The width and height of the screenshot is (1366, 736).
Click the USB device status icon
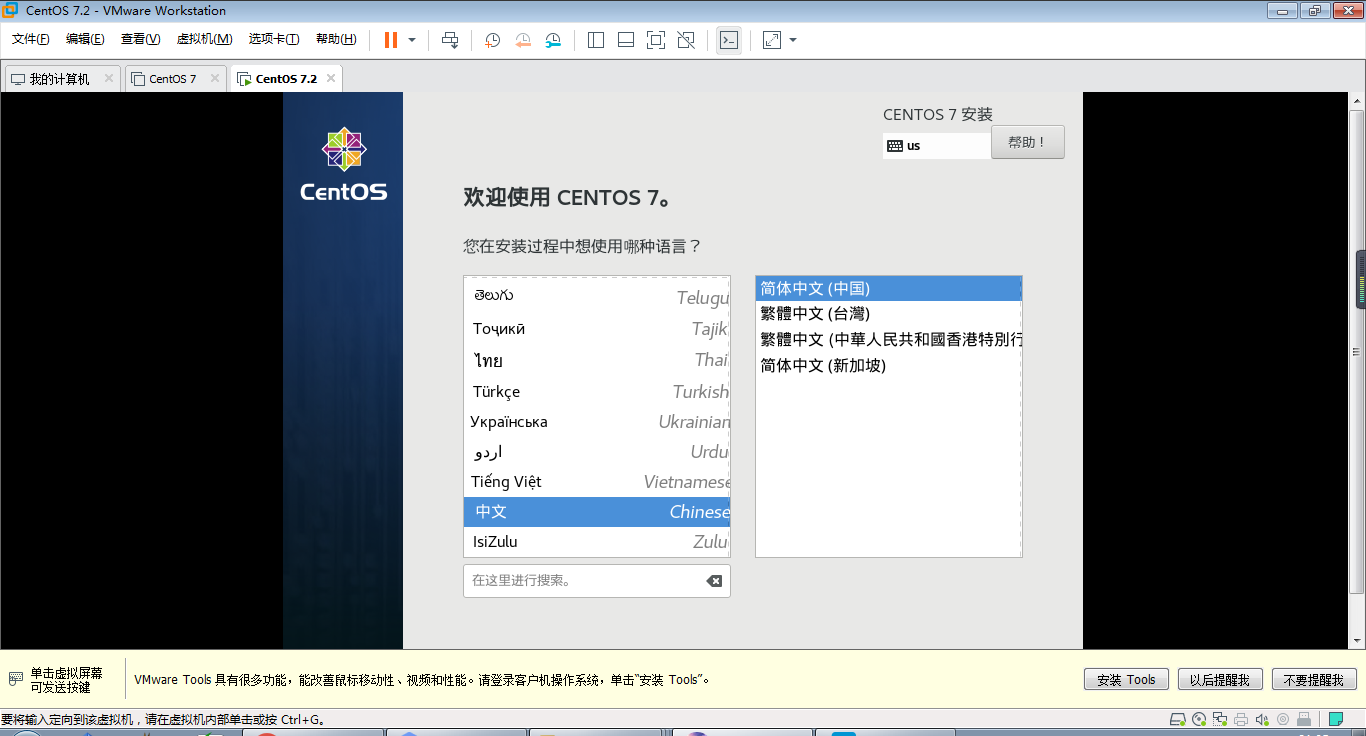[x=1303, y=719]
